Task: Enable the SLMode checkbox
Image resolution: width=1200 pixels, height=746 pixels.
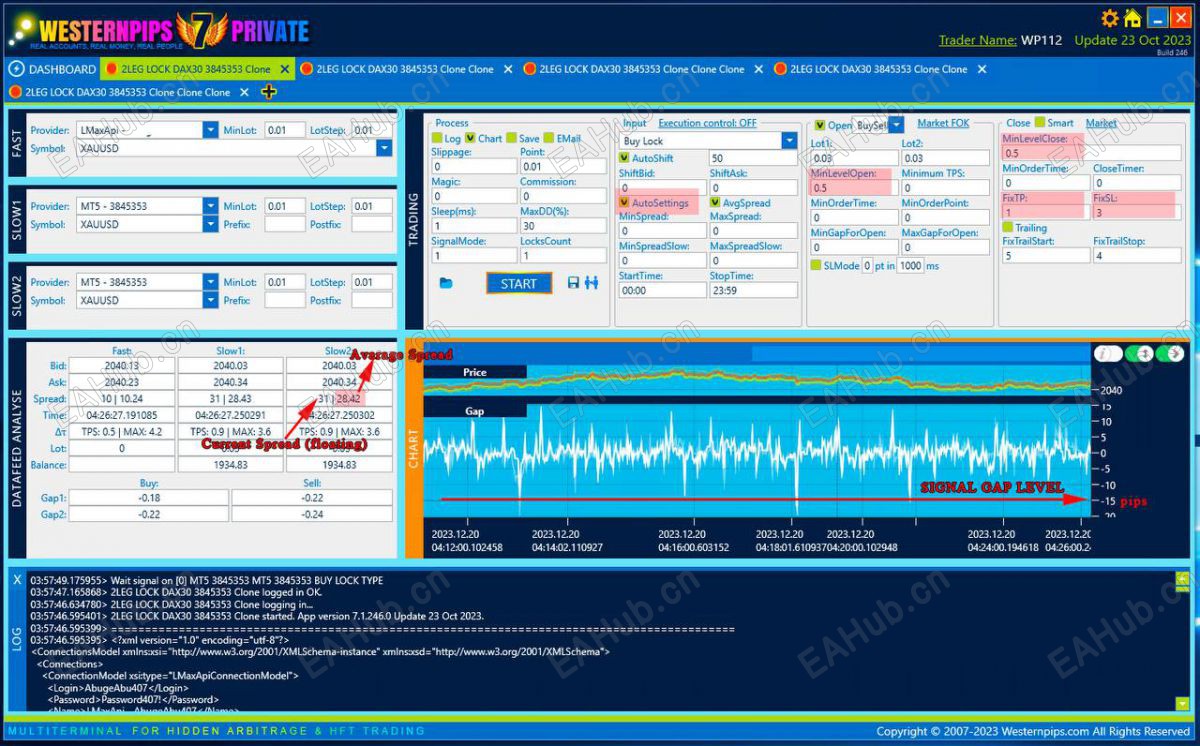Action: point(816,266)
